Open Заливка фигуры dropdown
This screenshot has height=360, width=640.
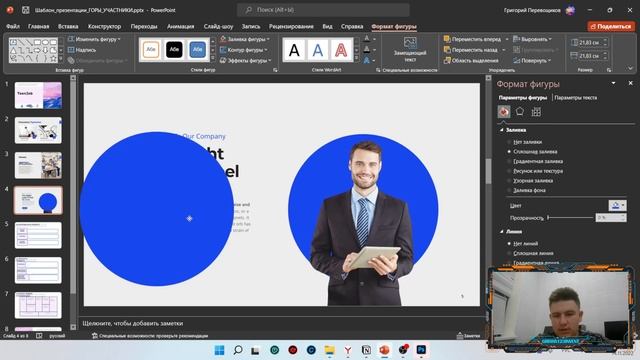tap(245, 39)
